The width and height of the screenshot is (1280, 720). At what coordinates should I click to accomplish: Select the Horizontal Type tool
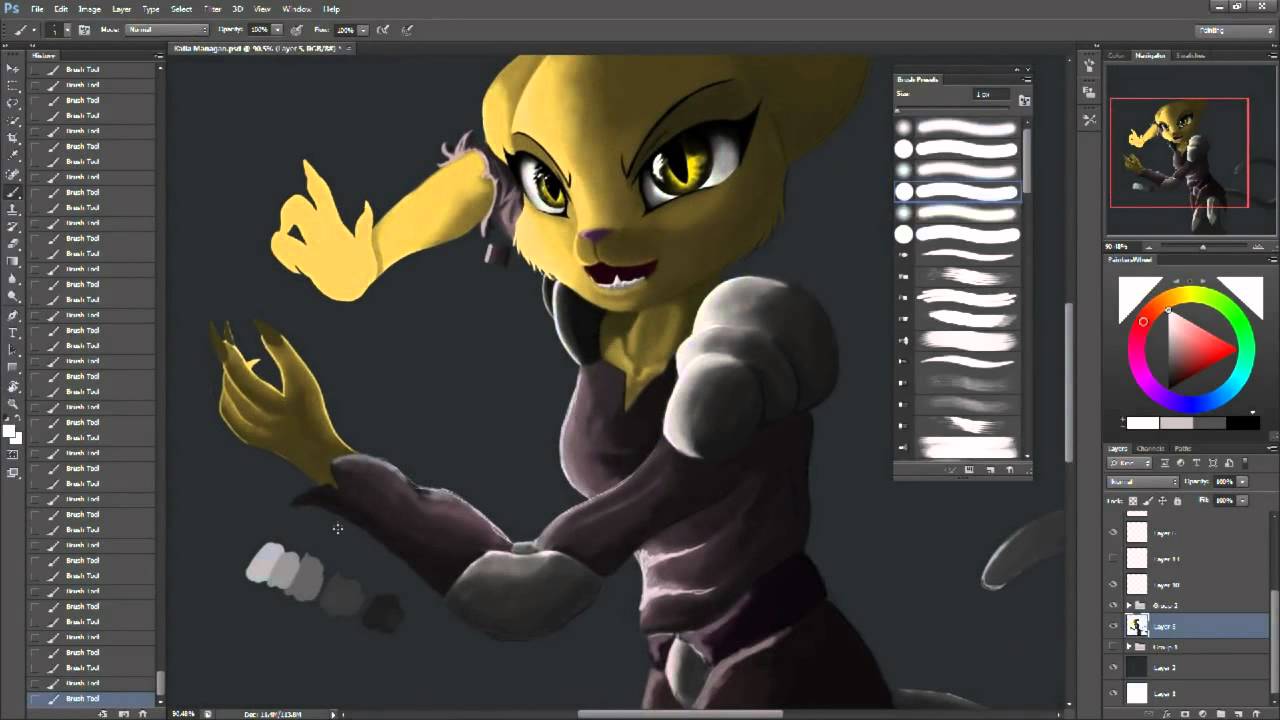click(13, 331)
